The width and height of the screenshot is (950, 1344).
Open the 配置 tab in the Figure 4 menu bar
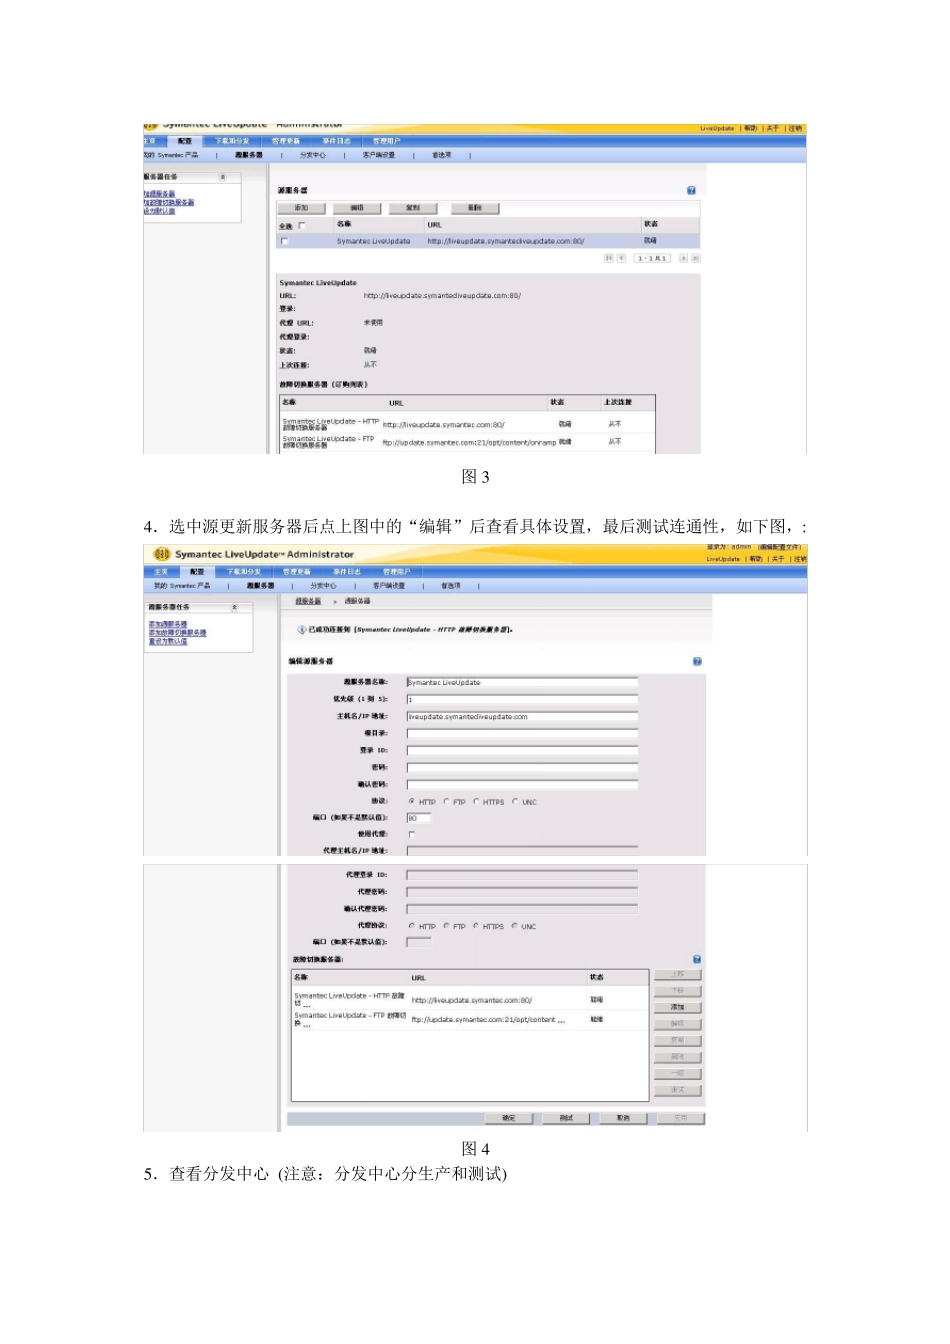[x=197, y=572]
